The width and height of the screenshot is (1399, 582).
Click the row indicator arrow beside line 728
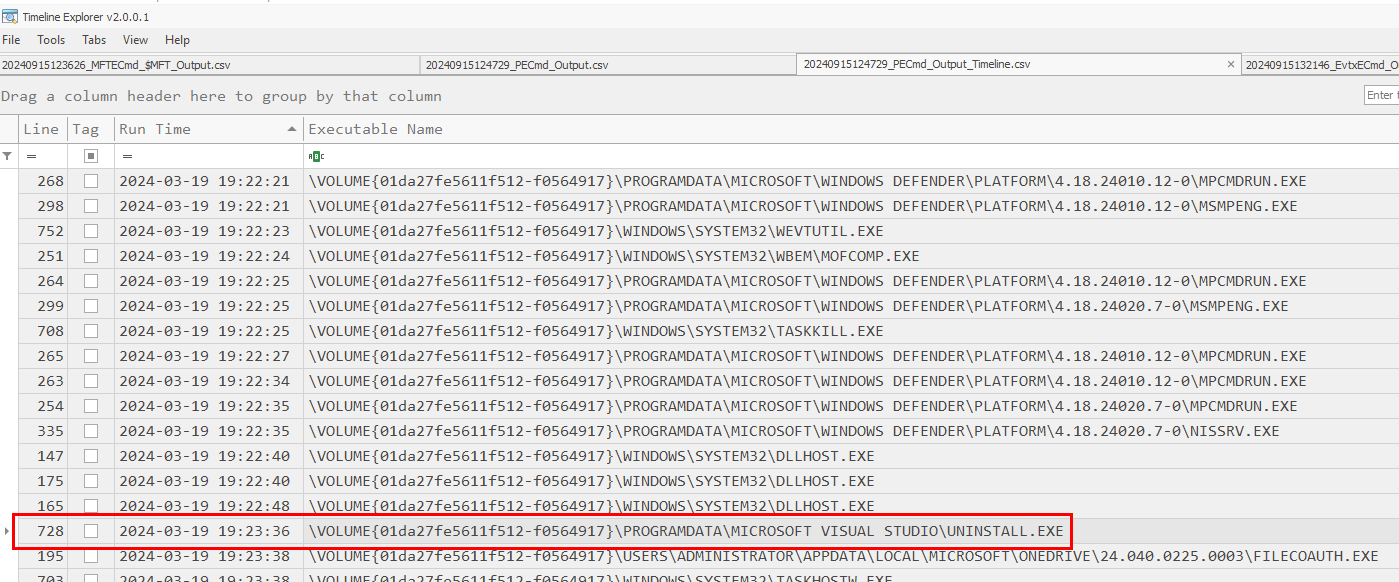point(8,531)
